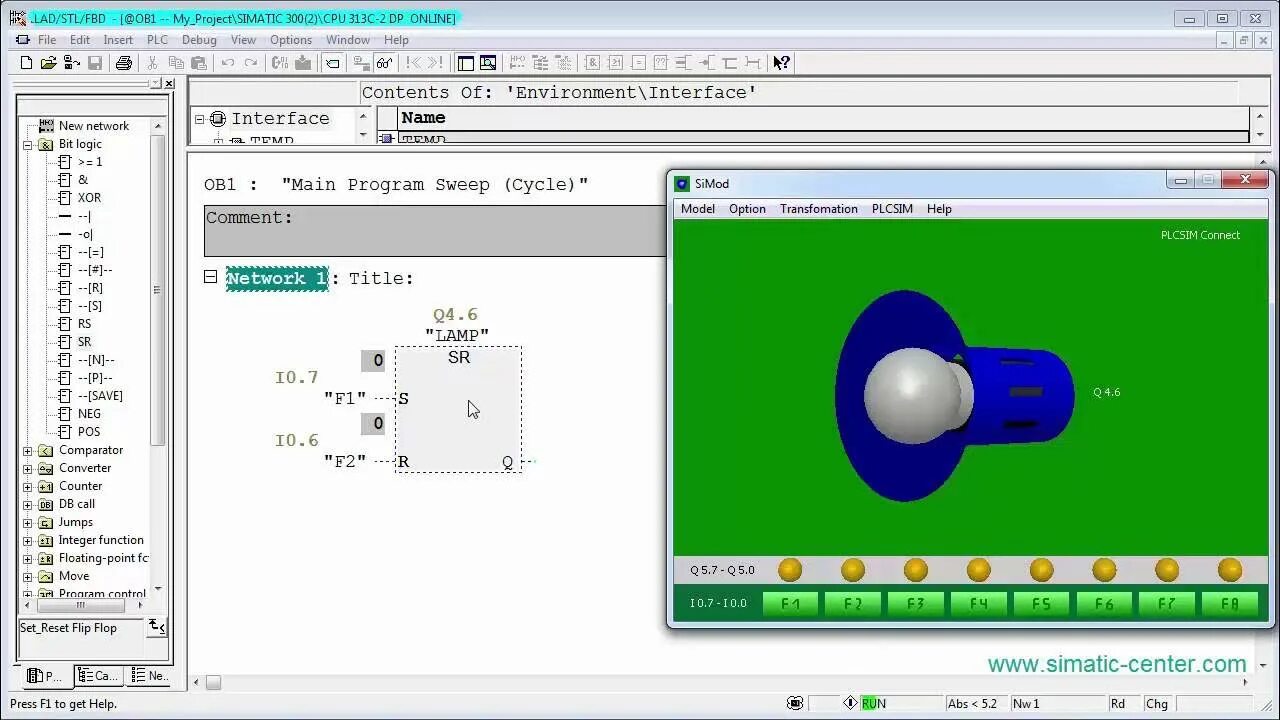Screen dimensions: 1280x720
Task: Click the New file toolbar icon
Action: [27, 63]
